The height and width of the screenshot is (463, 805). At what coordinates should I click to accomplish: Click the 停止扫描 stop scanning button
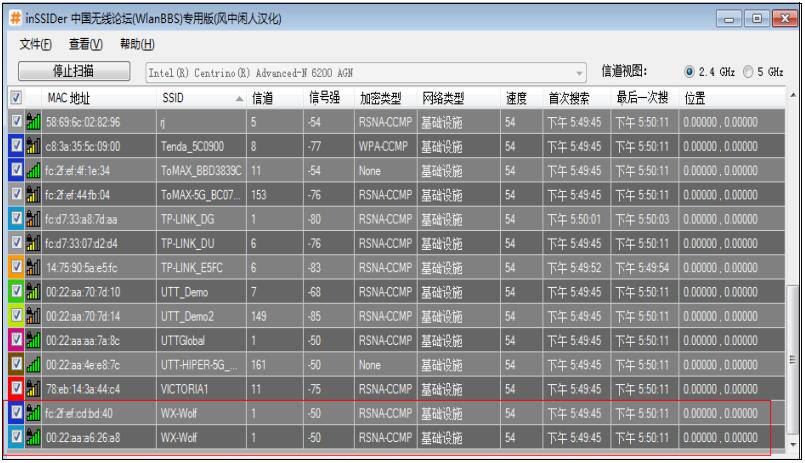click(74, 71)
